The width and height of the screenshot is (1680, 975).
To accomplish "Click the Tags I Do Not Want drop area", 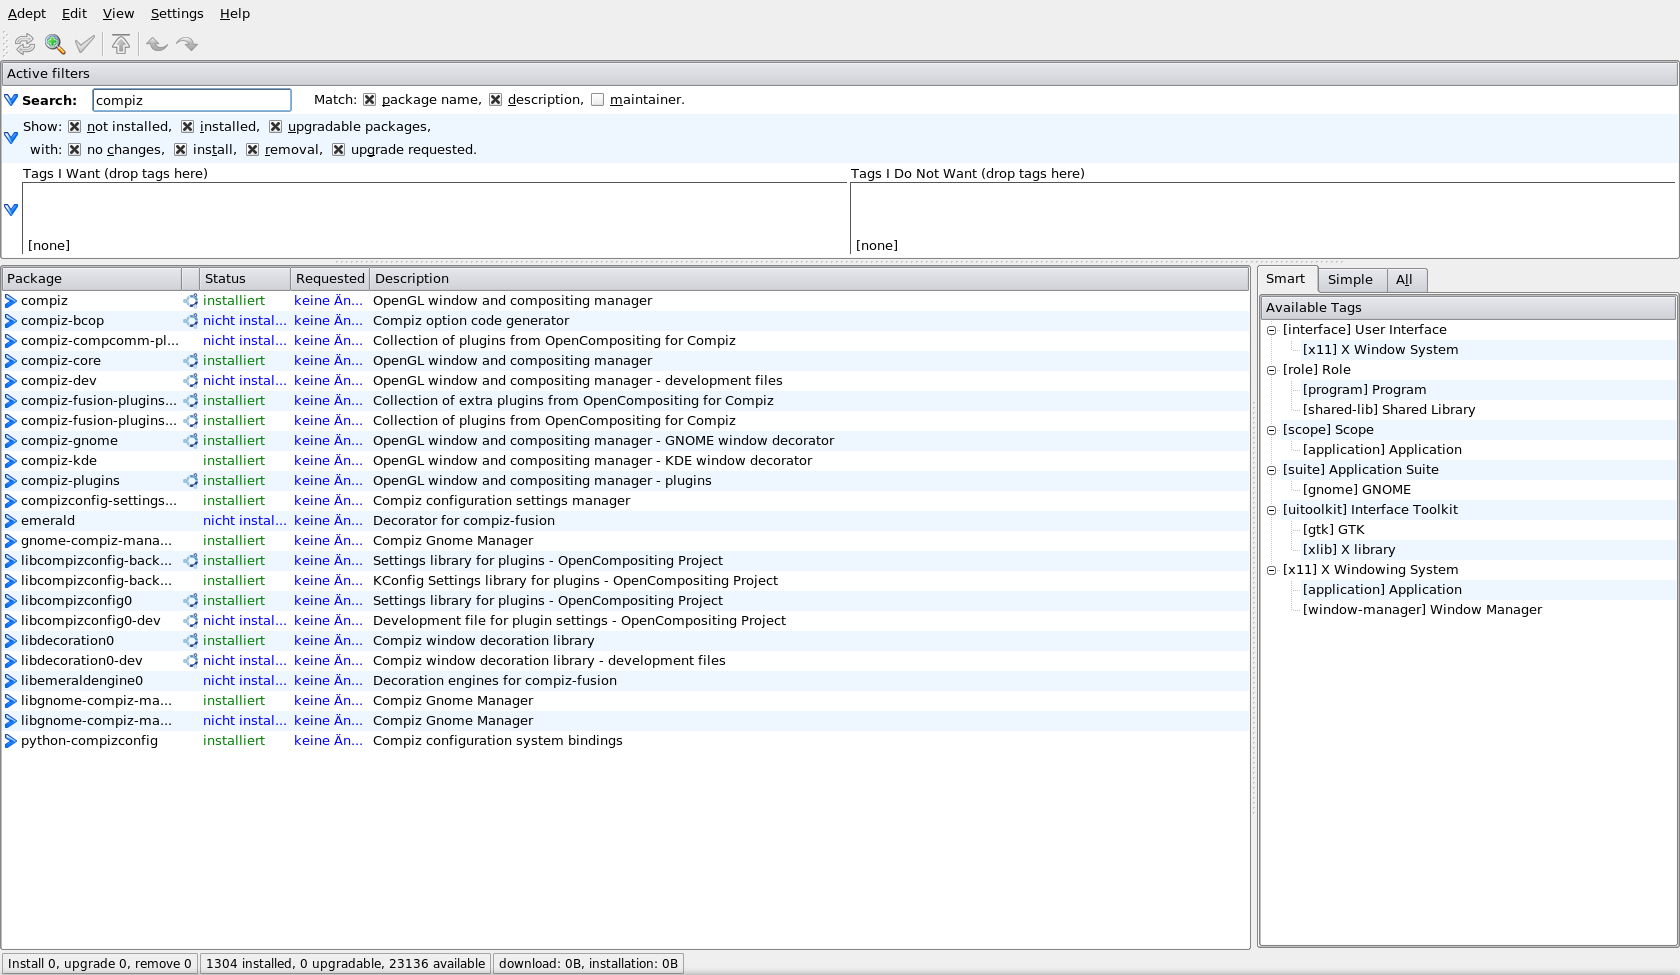I will [1262, 218].
